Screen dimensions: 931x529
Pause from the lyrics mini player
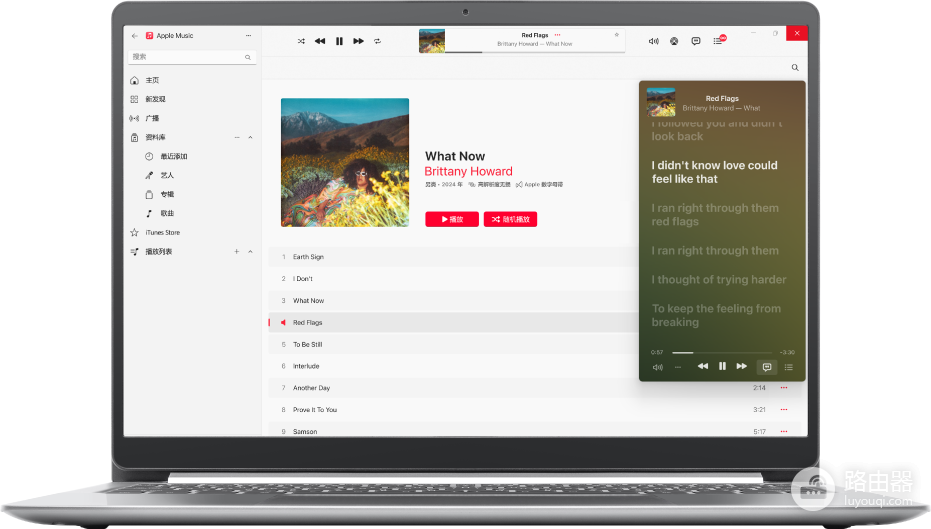[722, 366]
